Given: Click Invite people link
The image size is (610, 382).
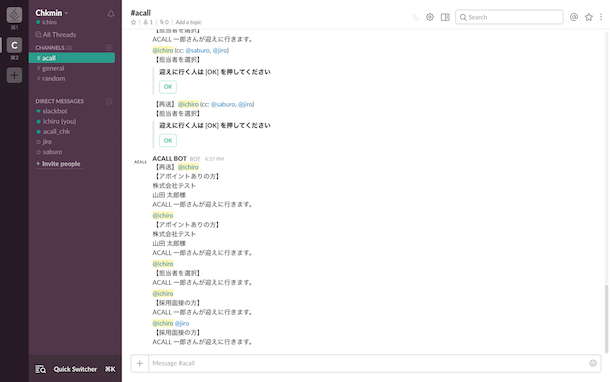Looking at the screenshot, I should (x=58, y=164).
